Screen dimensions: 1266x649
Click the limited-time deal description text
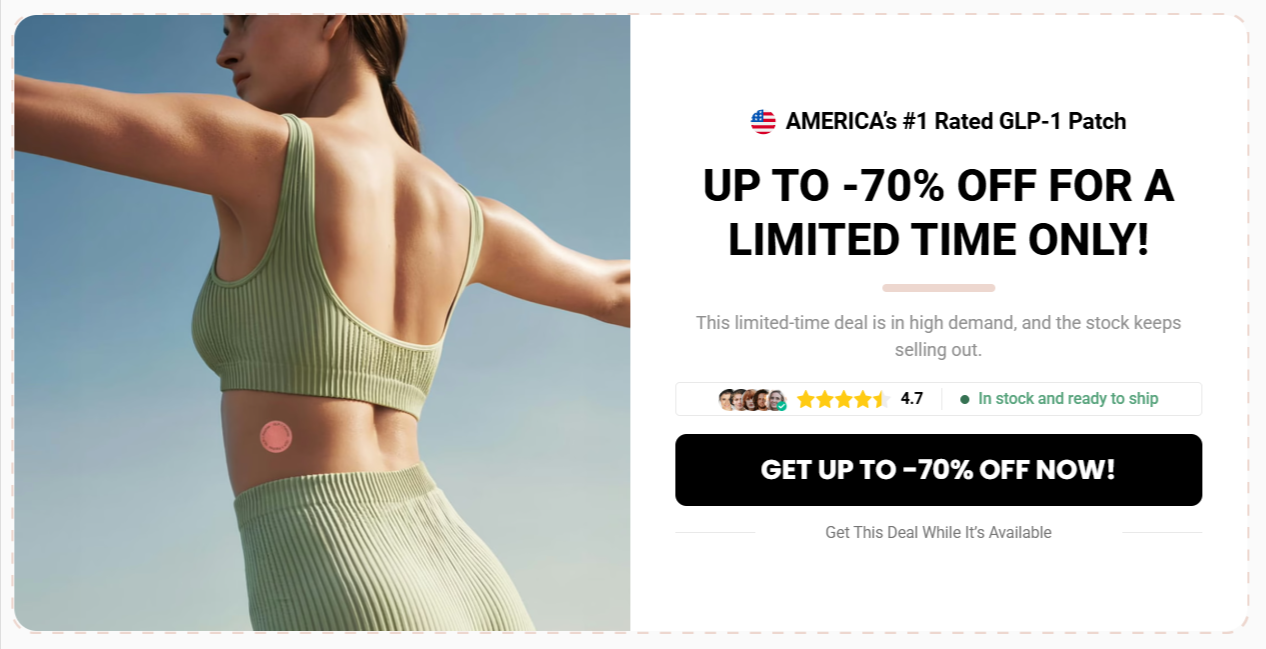point(938,337)
